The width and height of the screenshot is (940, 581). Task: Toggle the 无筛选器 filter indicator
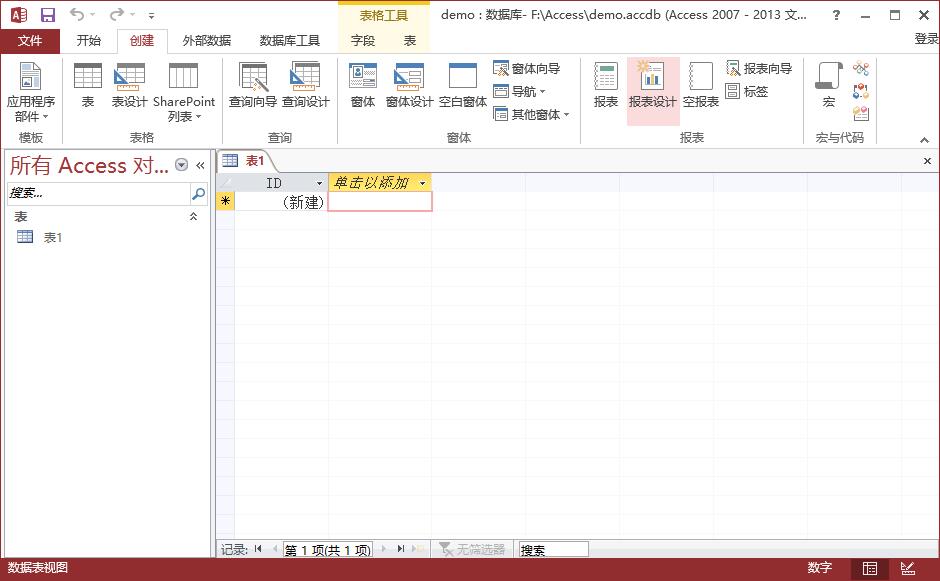click(x=472, y=549)
